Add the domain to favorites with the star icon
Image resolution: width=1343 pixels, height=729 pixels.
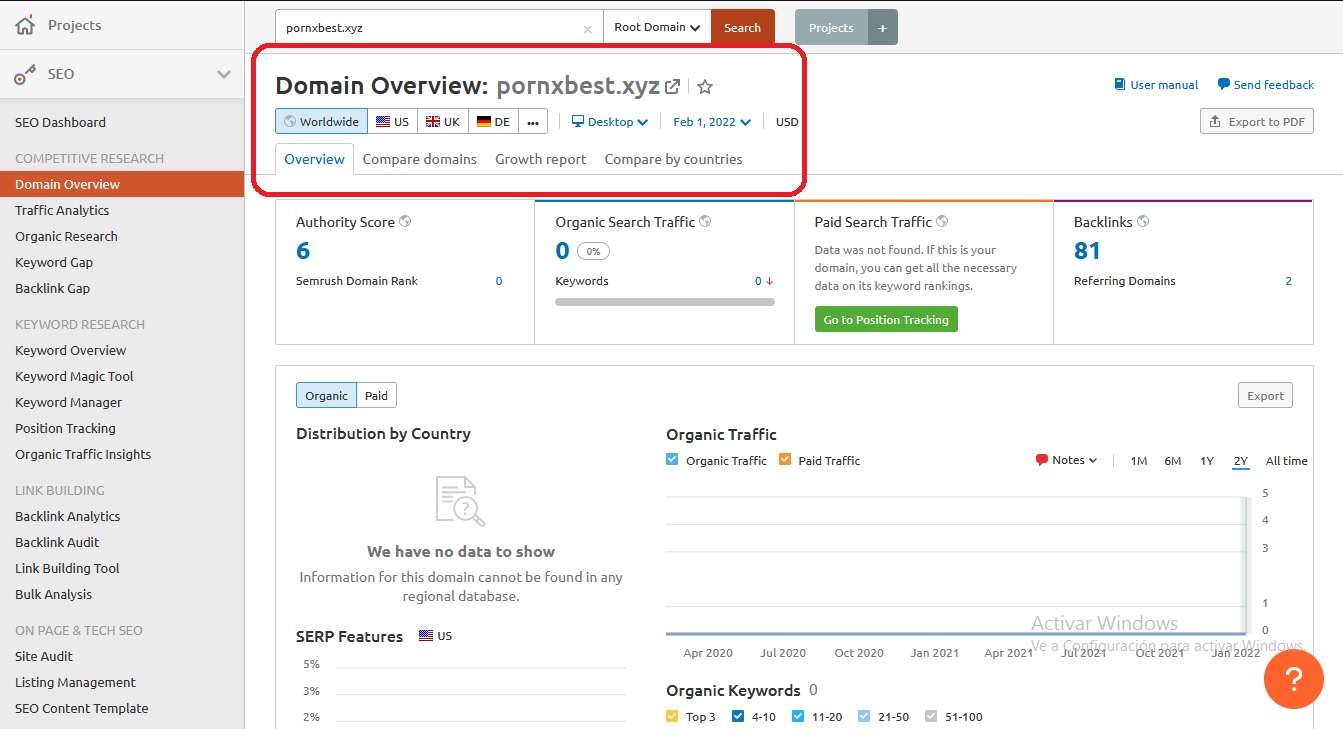705,87
